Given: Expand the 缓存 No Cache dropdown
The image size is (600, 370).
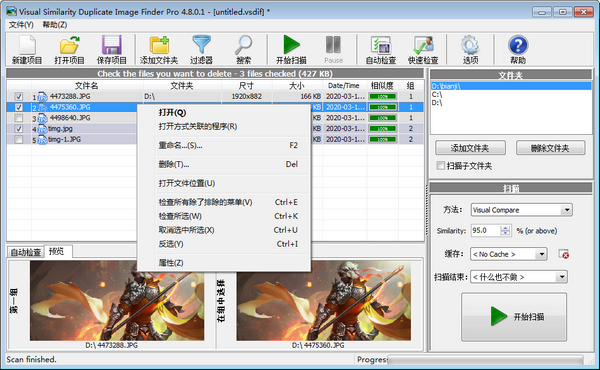Looking at the screenshot, I should pos(541,254).
